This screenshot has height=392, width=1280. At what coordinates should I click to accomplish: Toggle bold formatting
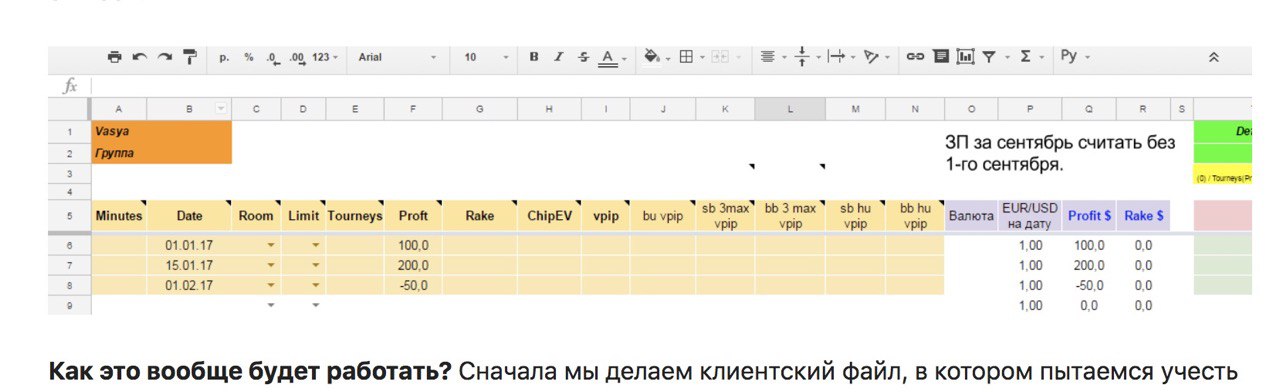coord(535,57)
